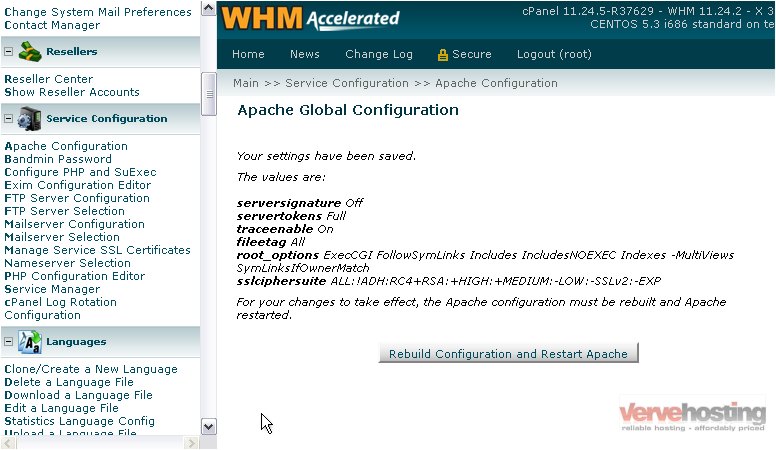This screenshot has width=776, height=450.
Task: Click the WHM Accelerated logo
Action: click(x=310, y=18)
